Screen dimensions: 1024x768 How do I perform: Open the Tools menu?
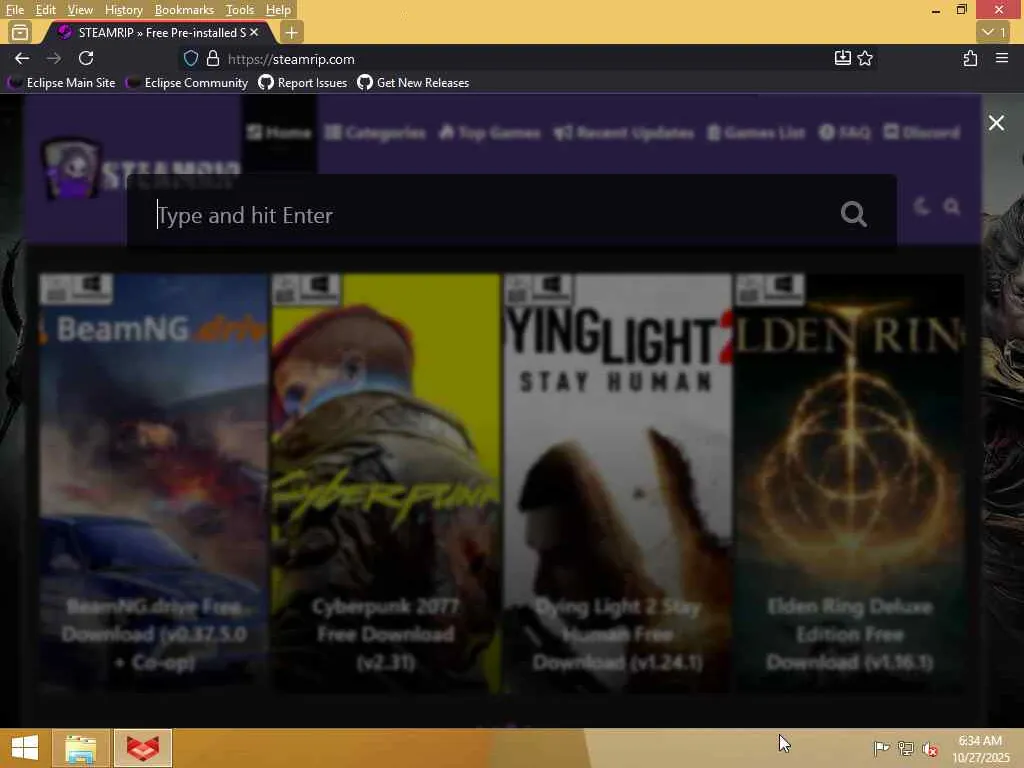click(240, 10)
